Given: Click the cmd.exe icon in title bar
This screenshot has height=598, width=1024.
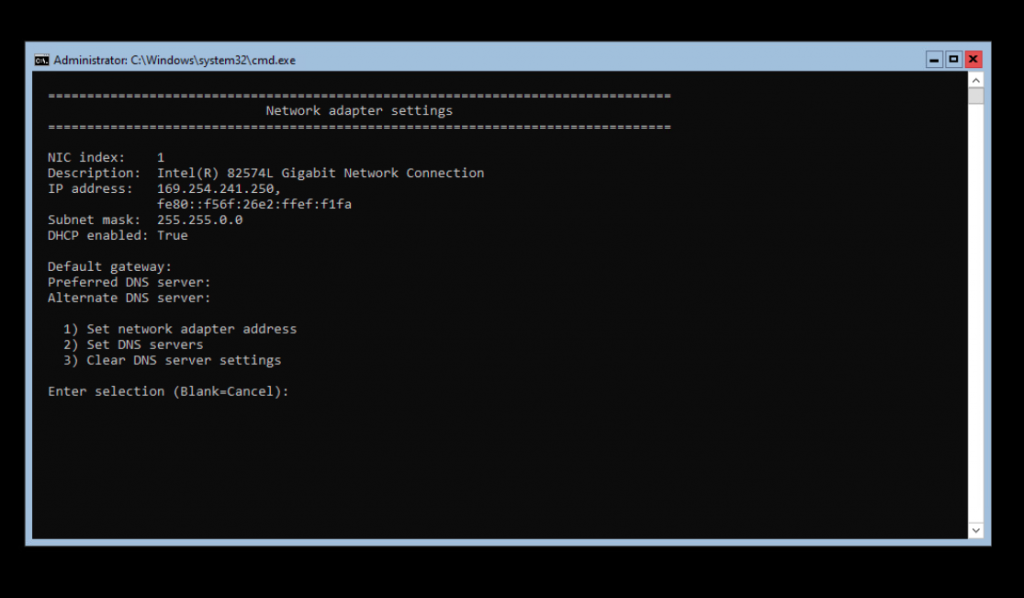Looking at the screenshot, I should pos(42,60).
